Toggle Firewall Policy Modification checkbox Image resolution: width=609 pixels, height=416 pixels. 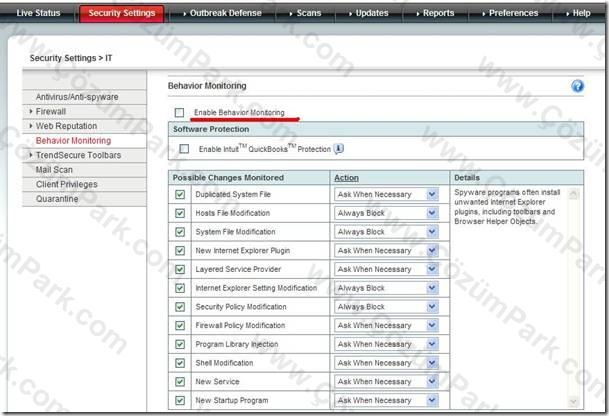point(180,325)
